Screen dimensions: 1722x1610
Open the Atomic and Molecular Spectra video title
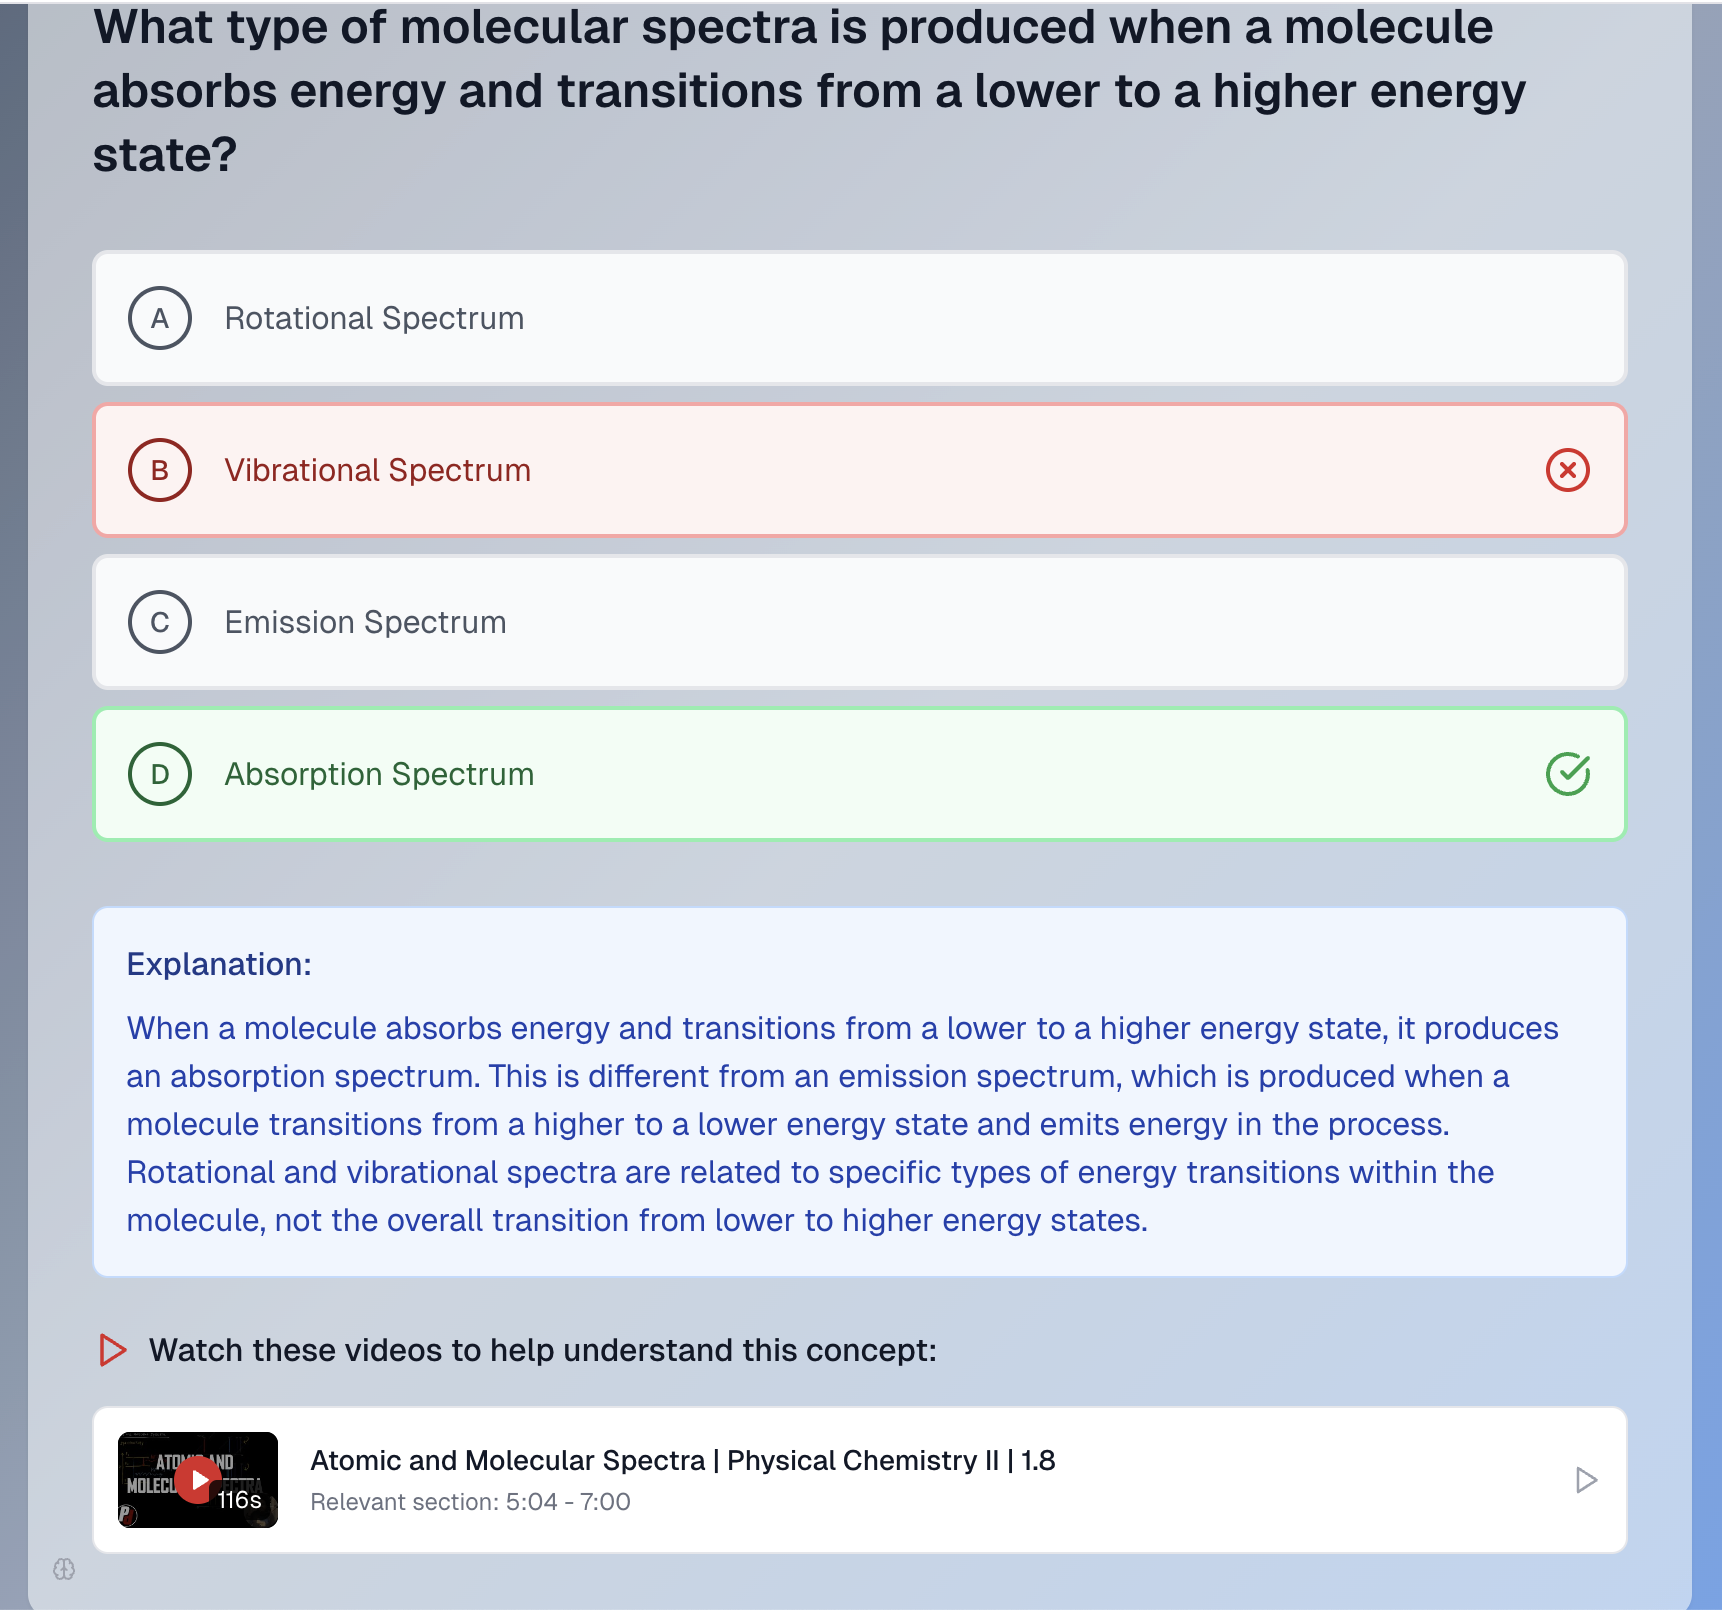[682, 1460]
